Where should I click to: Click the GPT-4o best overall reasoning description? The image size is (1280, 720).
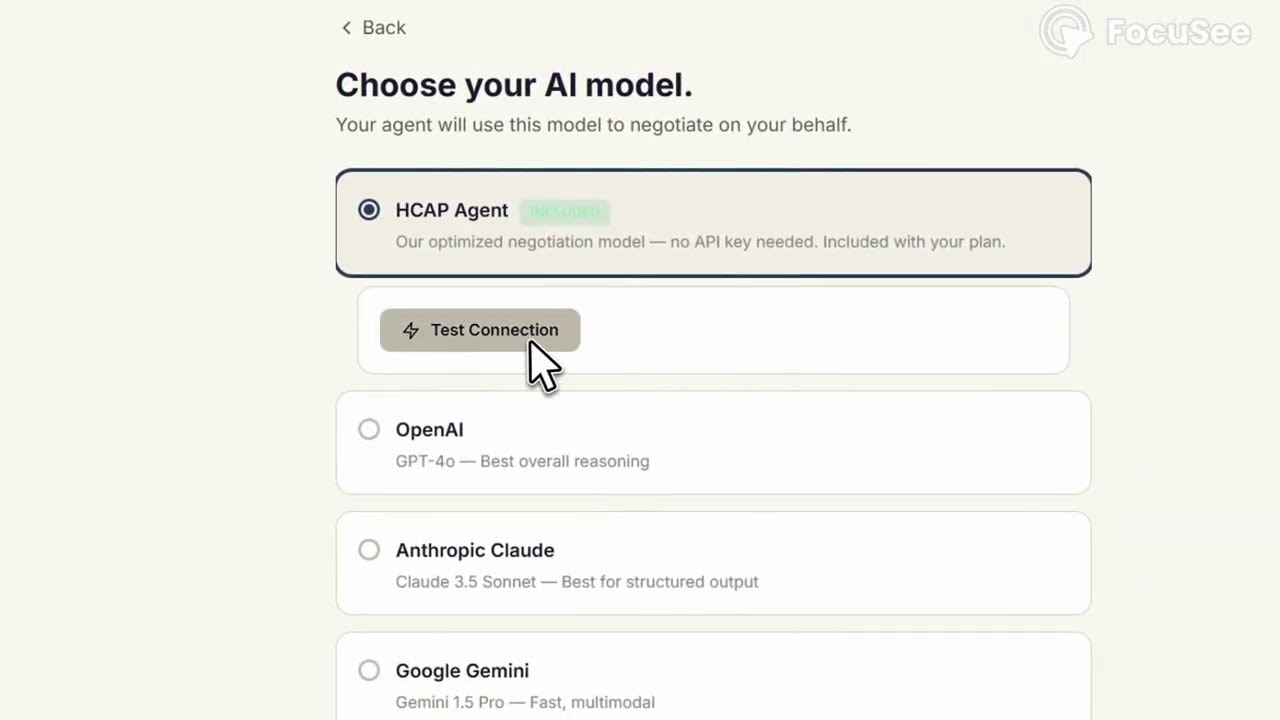coord(522,461)
